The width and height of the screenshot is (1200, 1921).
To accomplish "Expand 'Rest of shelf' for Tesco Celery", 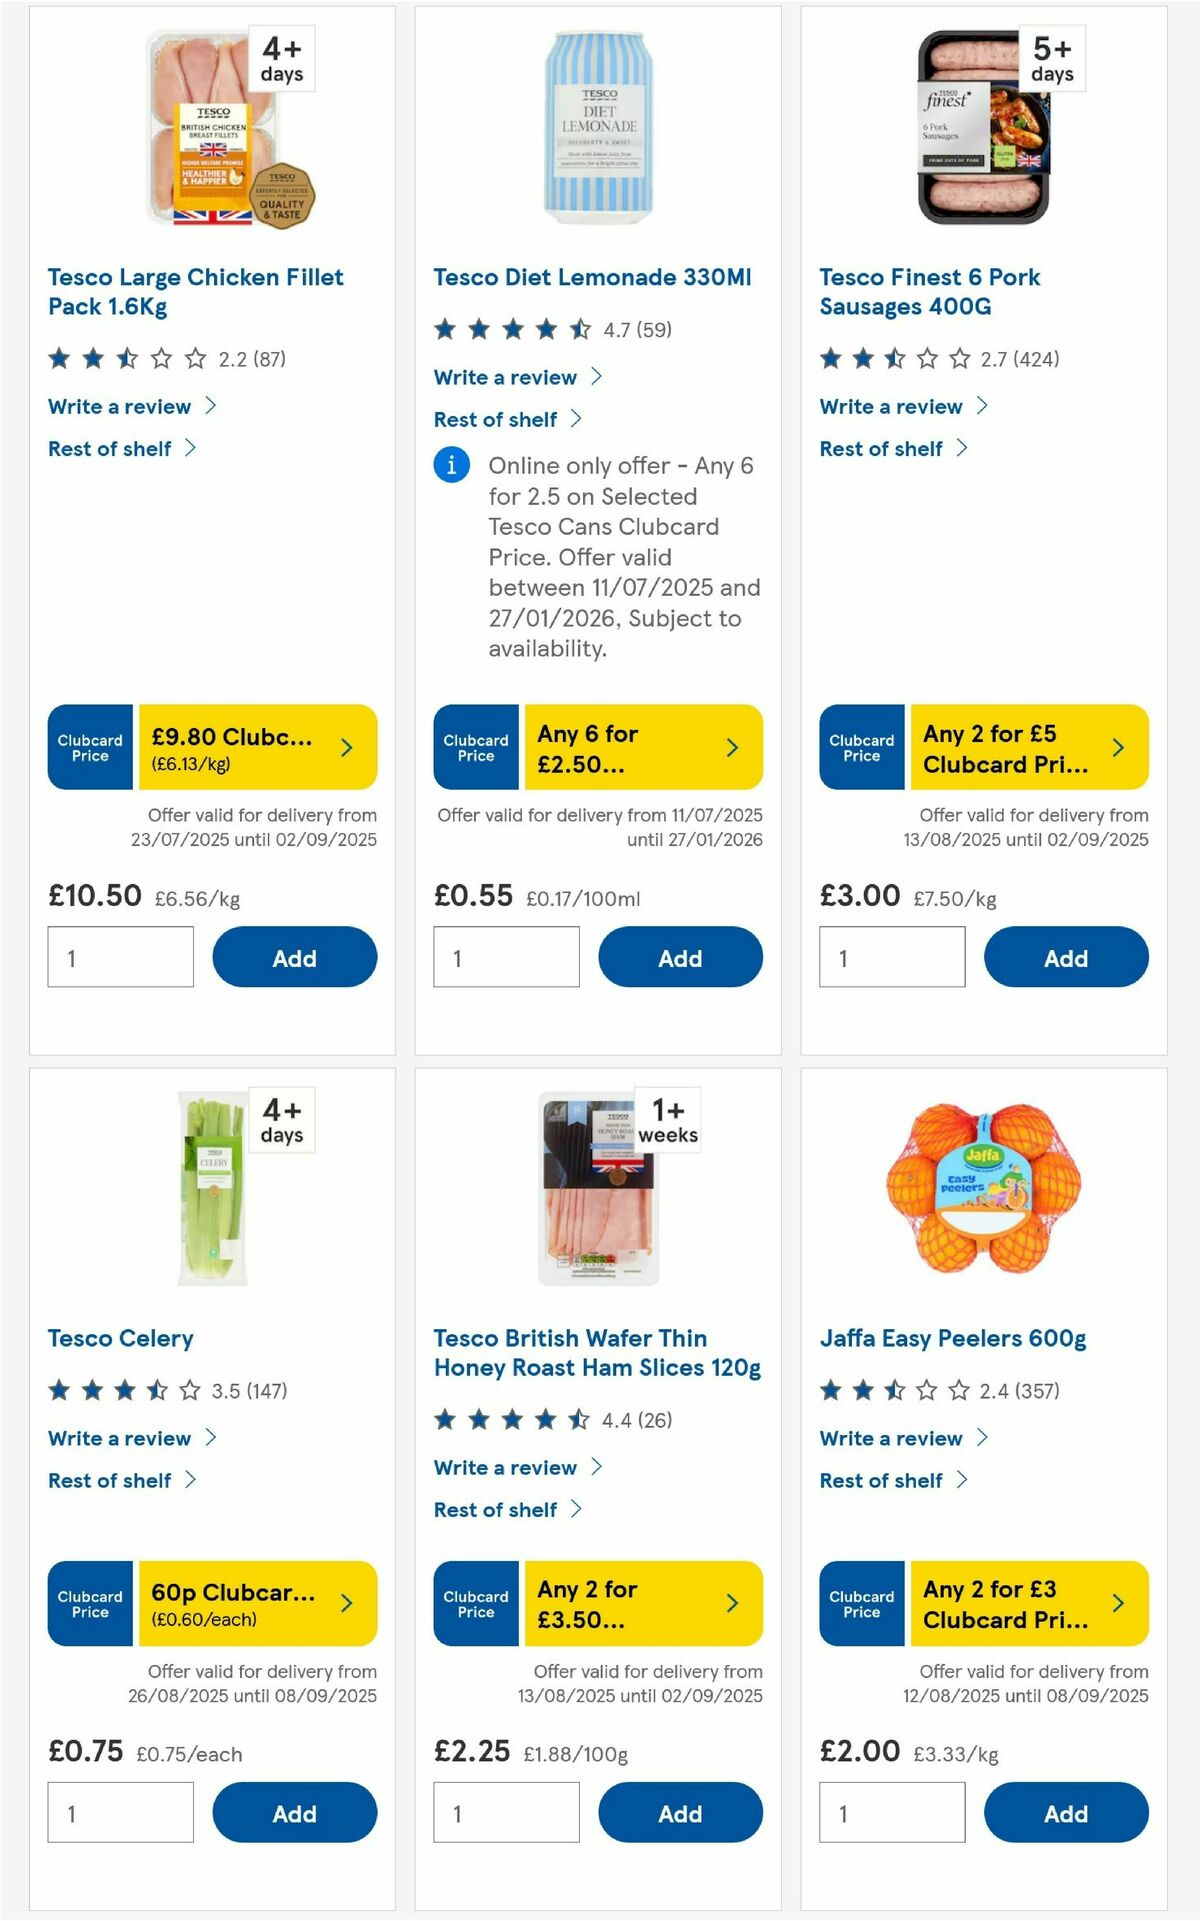I will 112,1480.
